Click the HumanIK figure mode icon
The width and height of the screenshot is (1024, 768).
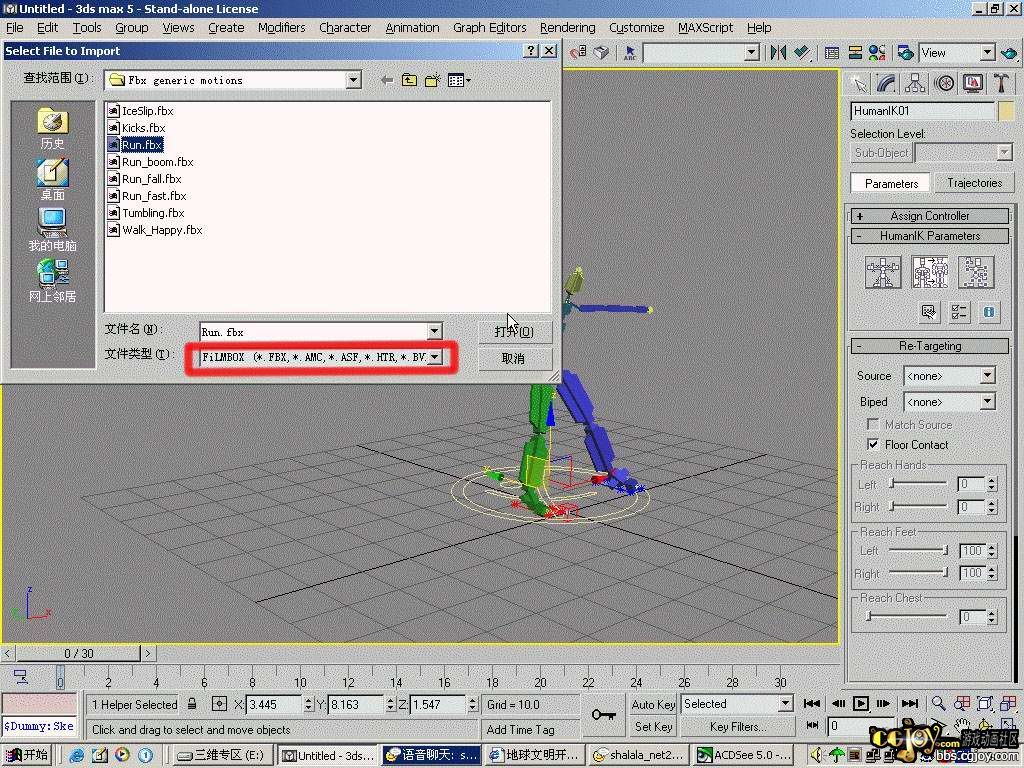(883, 272)
